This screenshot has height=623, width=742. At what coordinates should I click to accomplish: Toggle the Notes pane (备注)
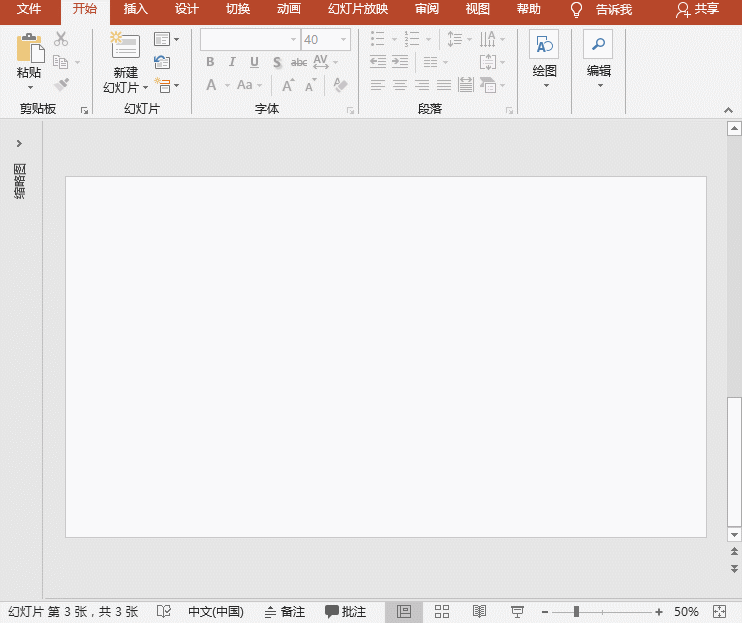coord(285,612)
